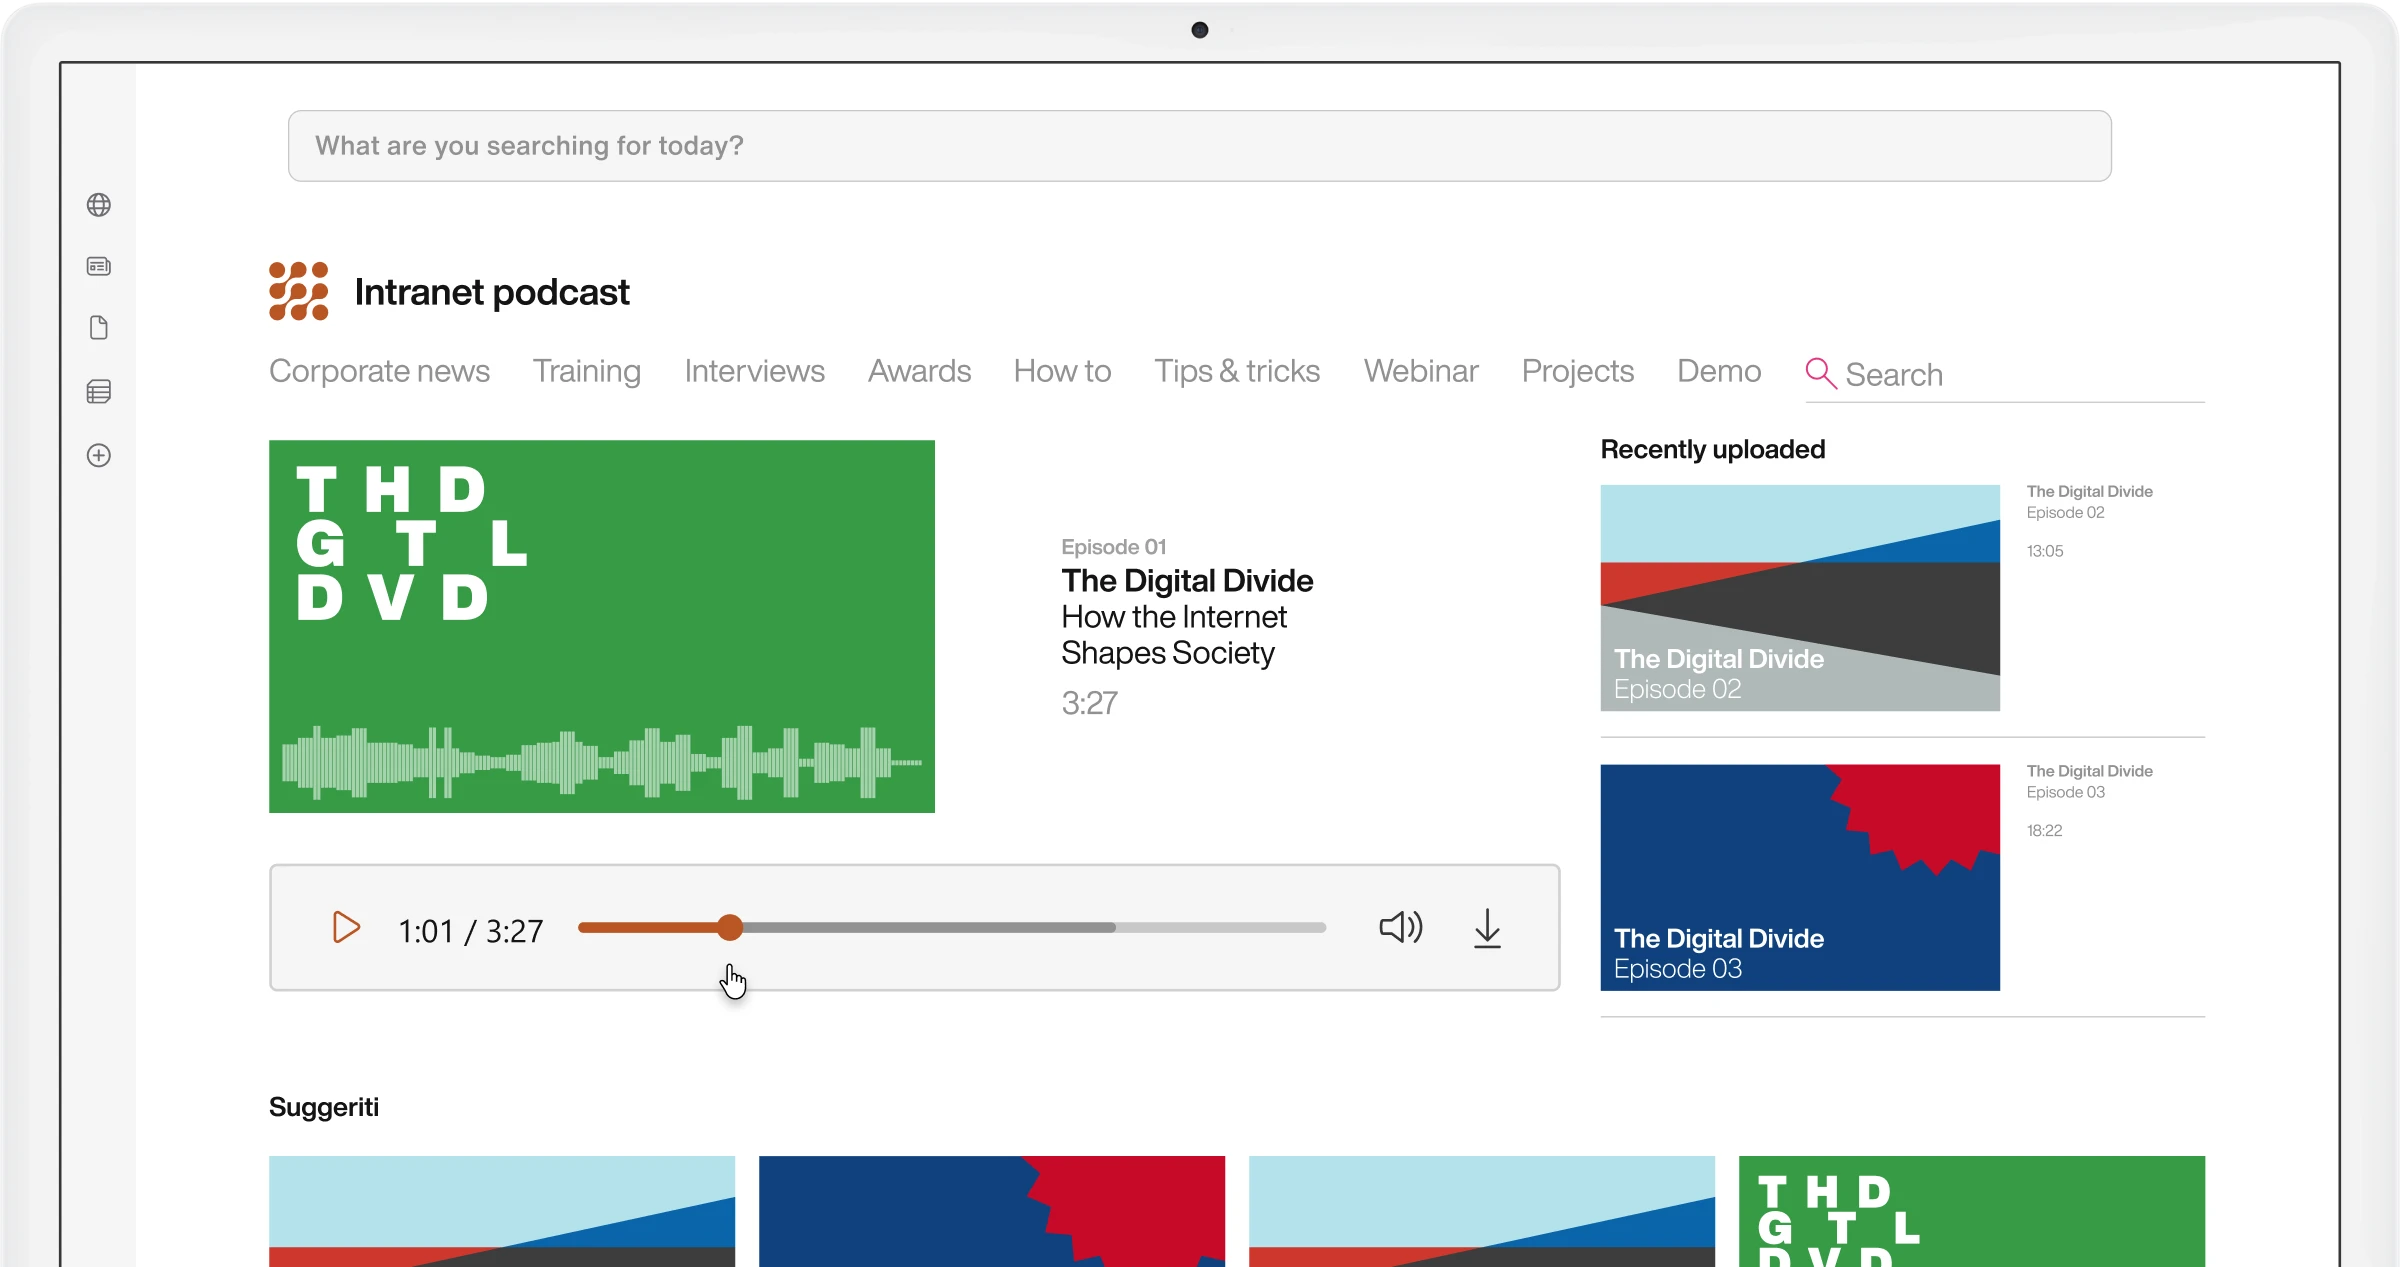Select the Tips & tricks tab
2400x1267 pixels.
pyautogui.click(x=1238, y=371)
